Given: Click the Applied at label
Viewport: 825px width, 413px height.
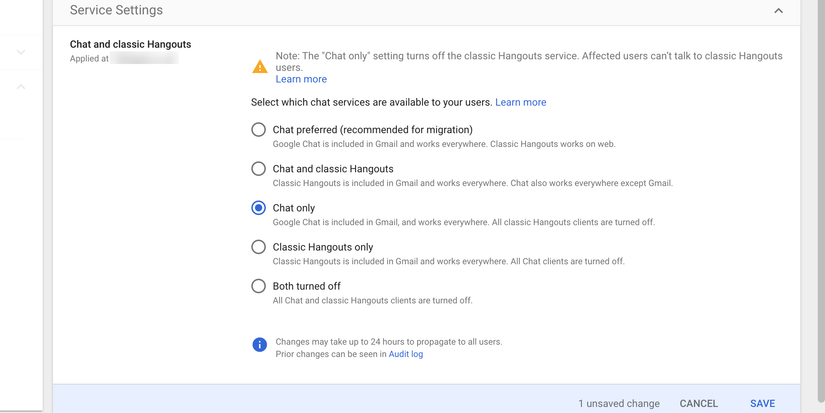Looking at the screenshot, I should [x=89, y=58].
